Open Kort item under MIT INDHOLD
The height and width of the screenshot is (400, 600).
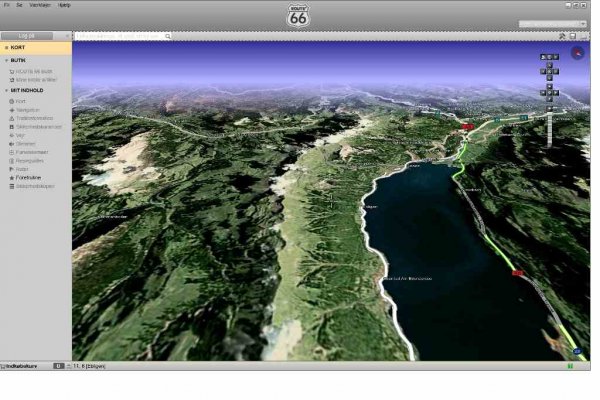point(20,101)
